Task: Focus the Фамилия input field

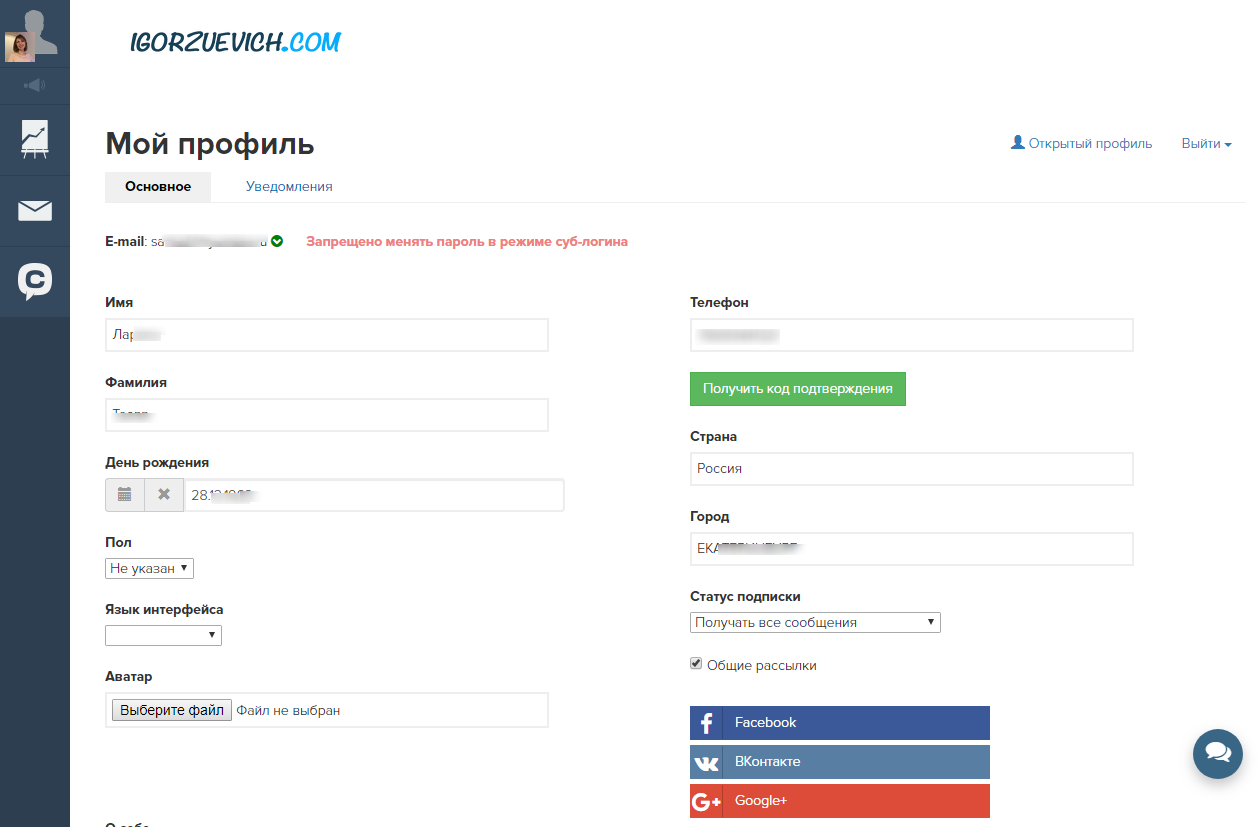Action: click(327, 415)
